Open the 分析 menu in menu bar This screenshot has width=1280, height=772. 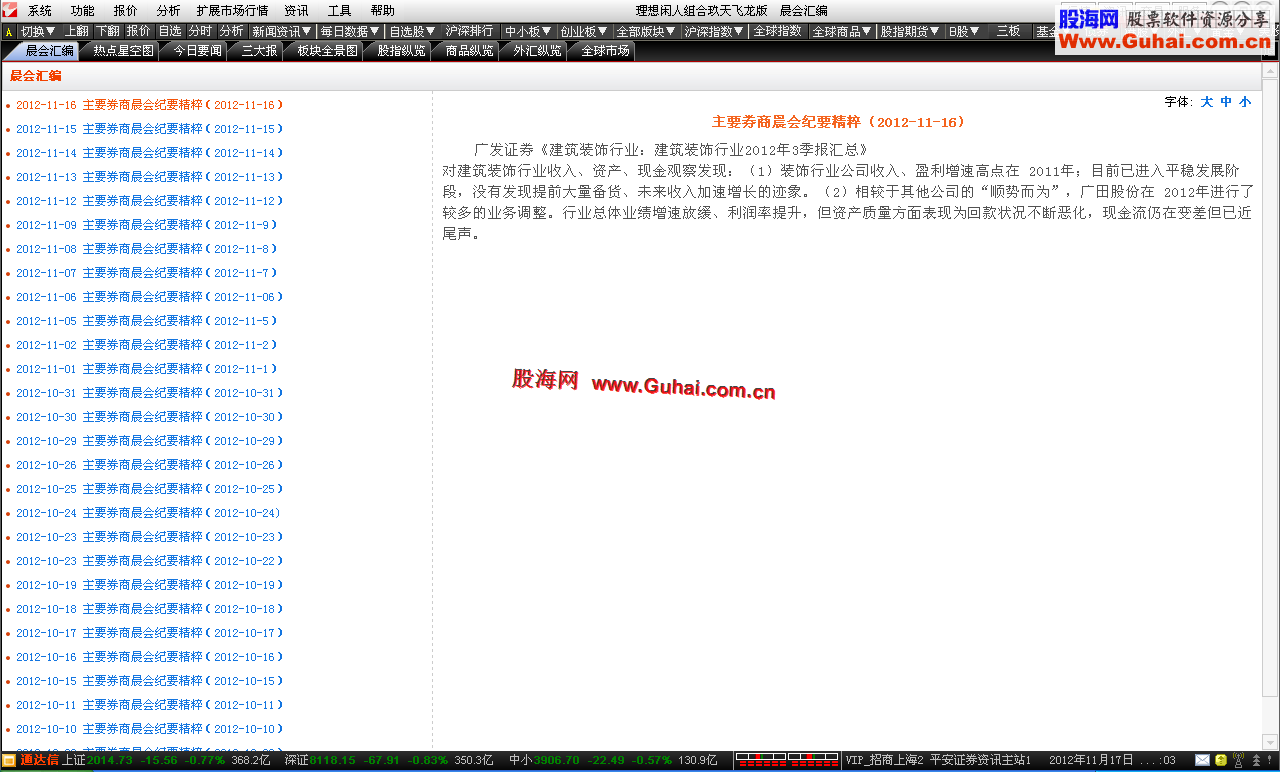click(169, 10)
